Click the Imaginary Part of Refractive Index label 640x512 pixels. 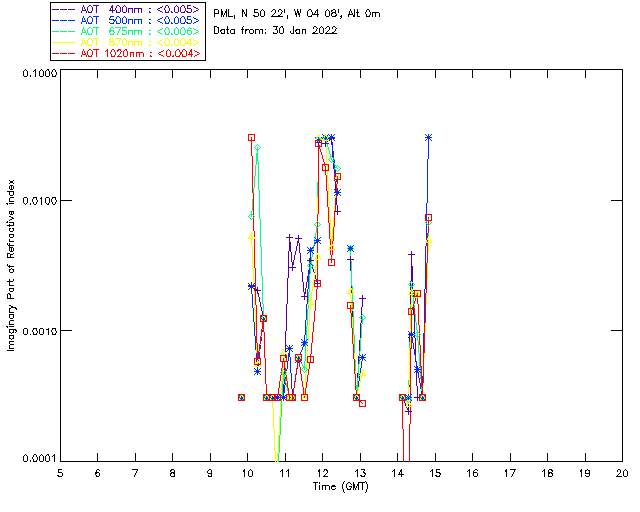pyautogui.click(x=11, y=265)
